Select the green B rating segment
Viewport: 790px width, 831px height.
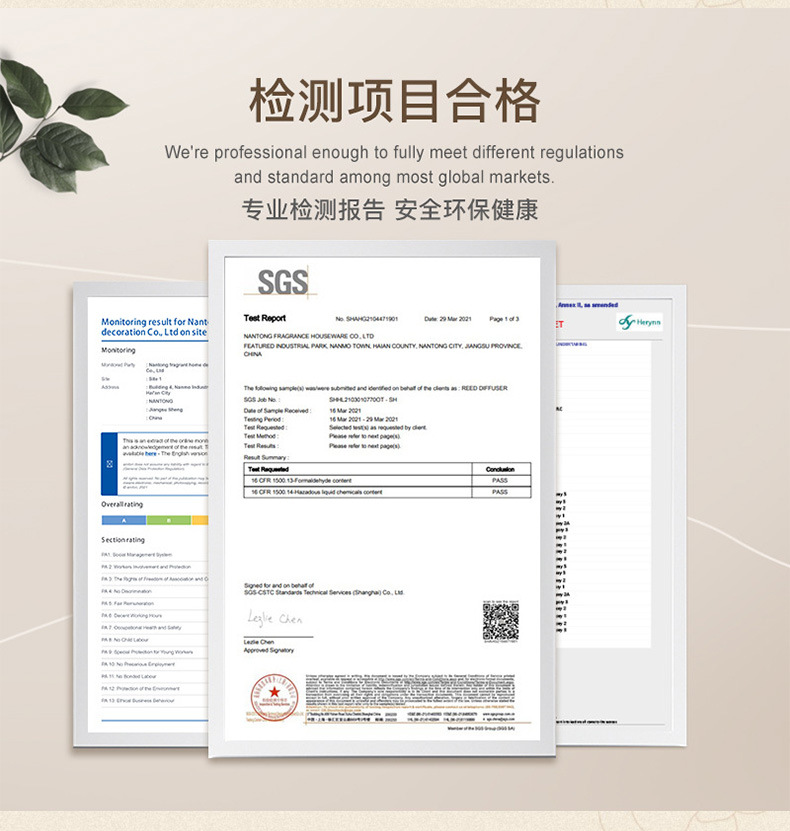(x=169, y=520)
